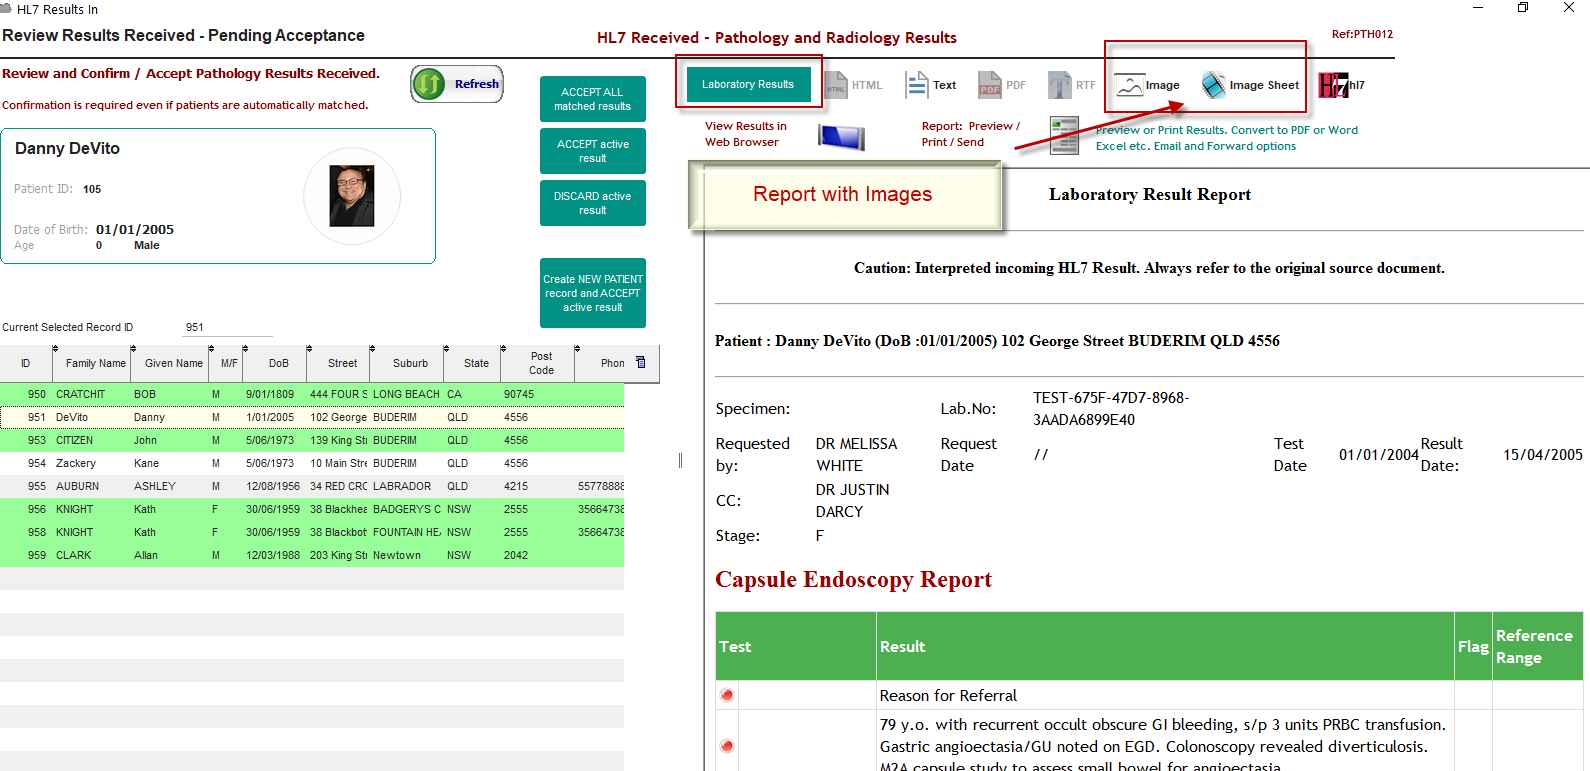Image resolution: width=1590 pixels, height=771 pixels.
Task: Click 'View Results in Web Browser' label
Action: pyautogui.click(x=746, y=134)
